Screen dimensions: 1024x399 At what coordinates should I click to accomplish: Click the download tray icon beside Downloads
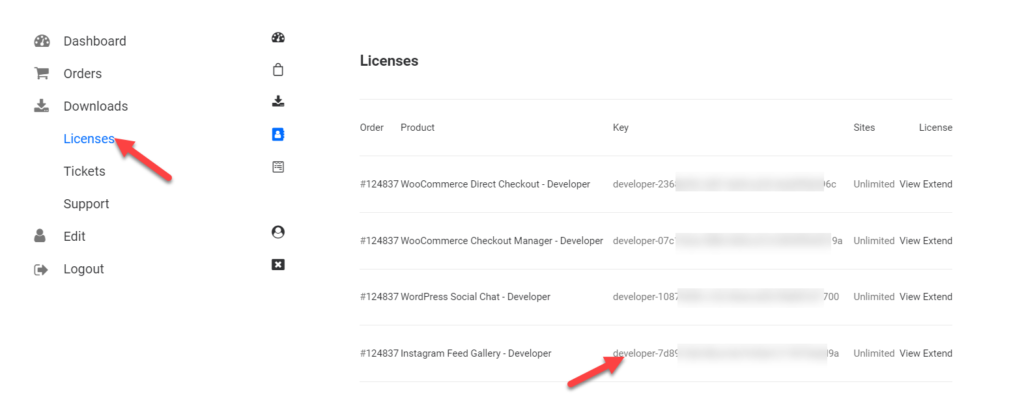point(42,106)
